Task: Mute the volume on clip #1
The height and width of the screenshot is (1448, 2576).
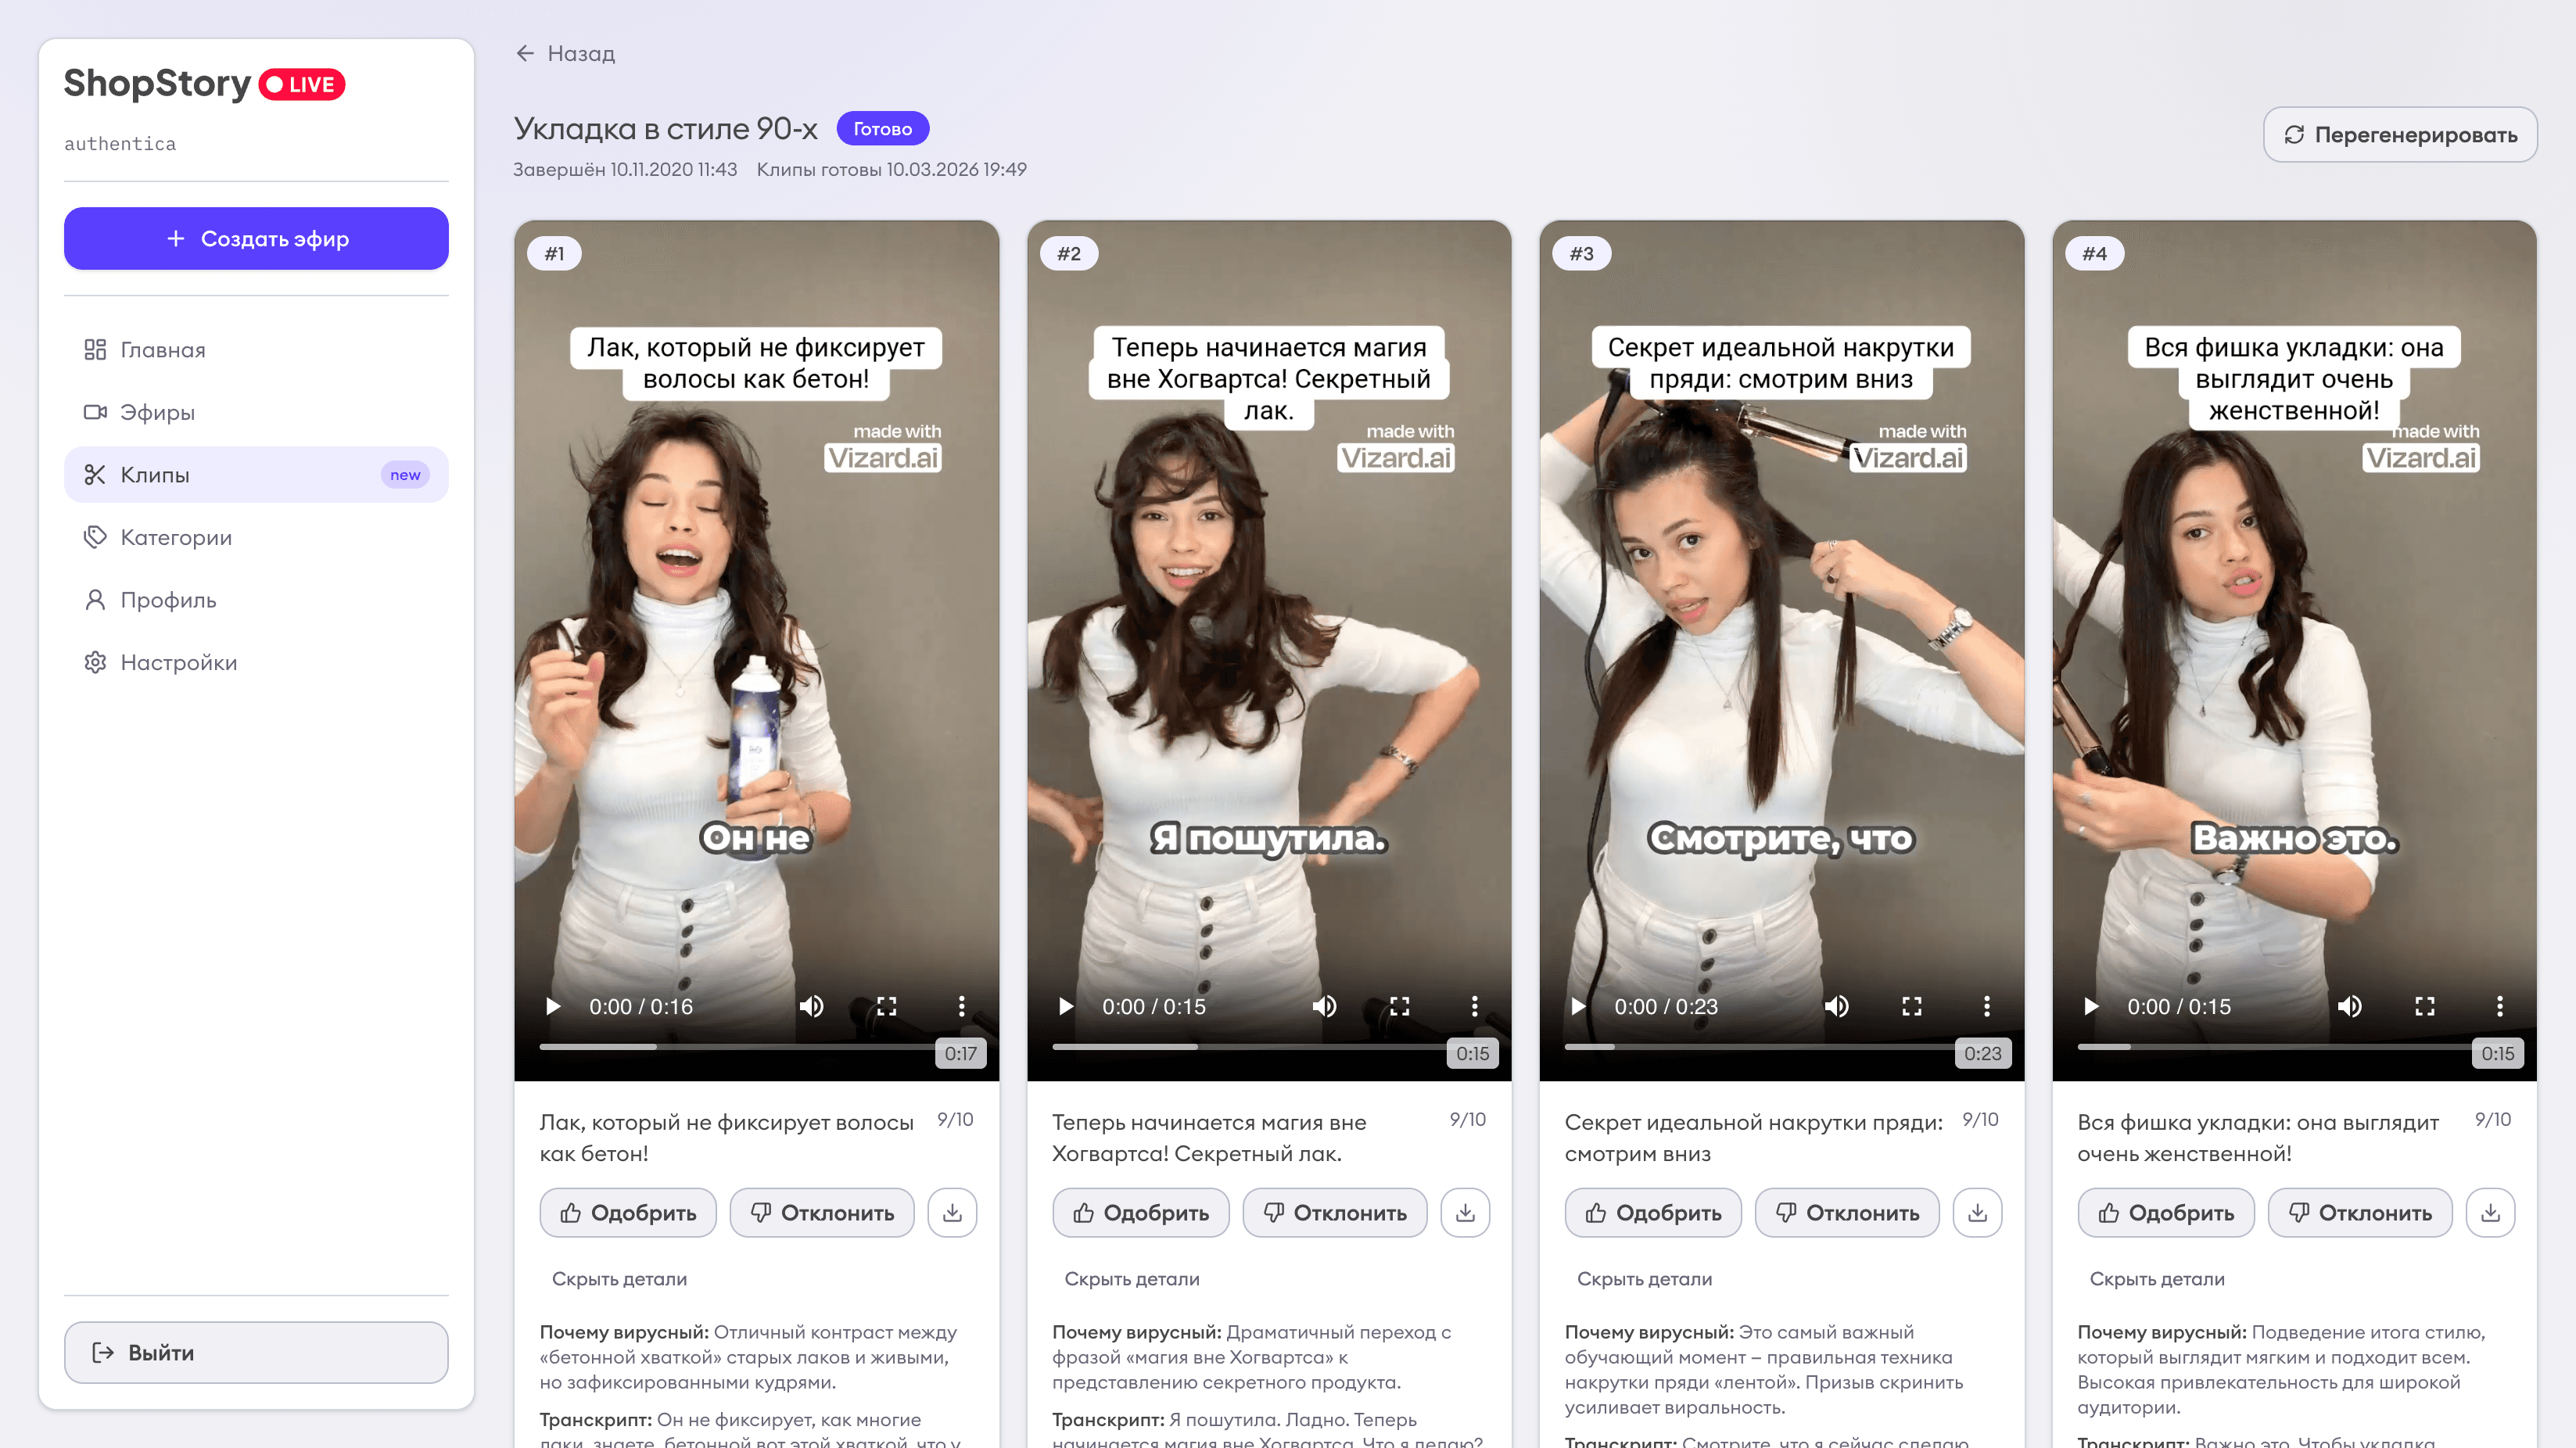Action: point(811,1006)
